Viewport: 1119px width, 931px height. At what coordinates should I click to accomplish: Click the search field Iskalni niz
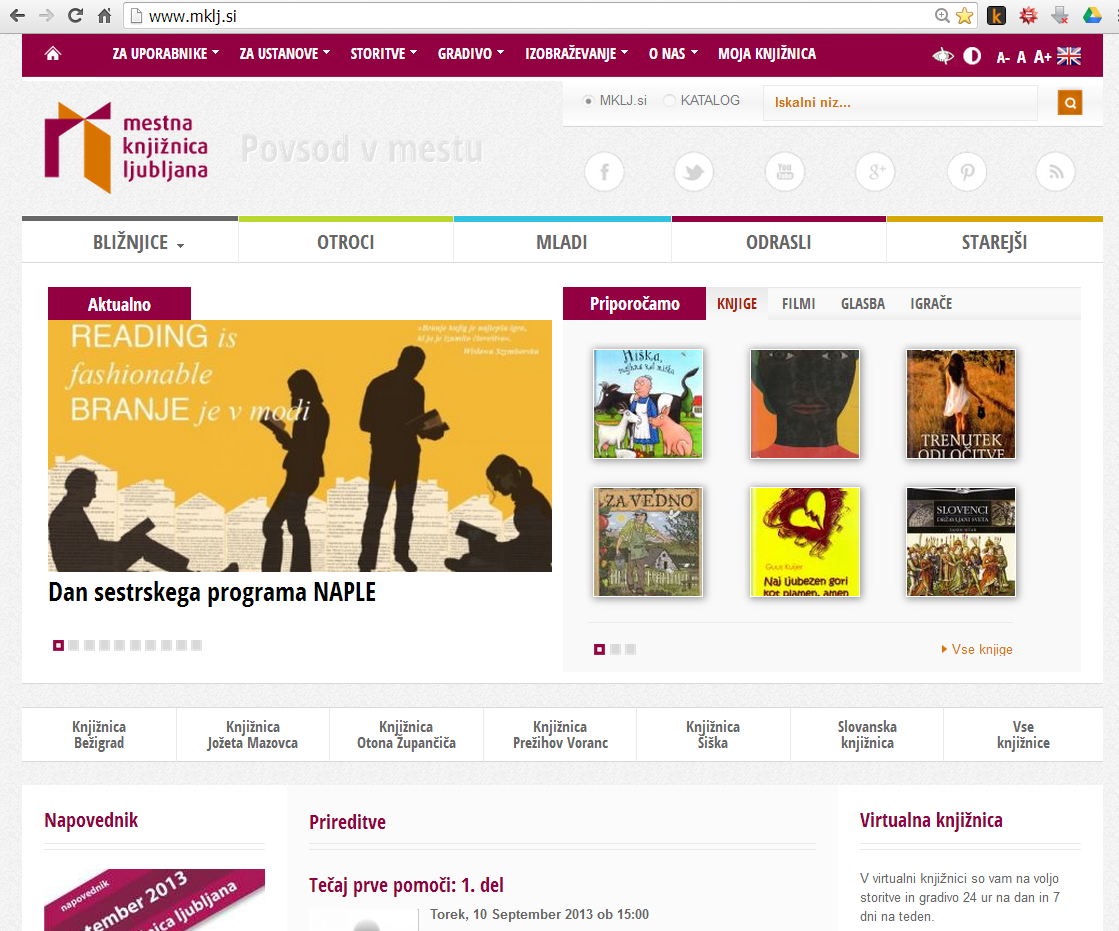click(901, 103)
